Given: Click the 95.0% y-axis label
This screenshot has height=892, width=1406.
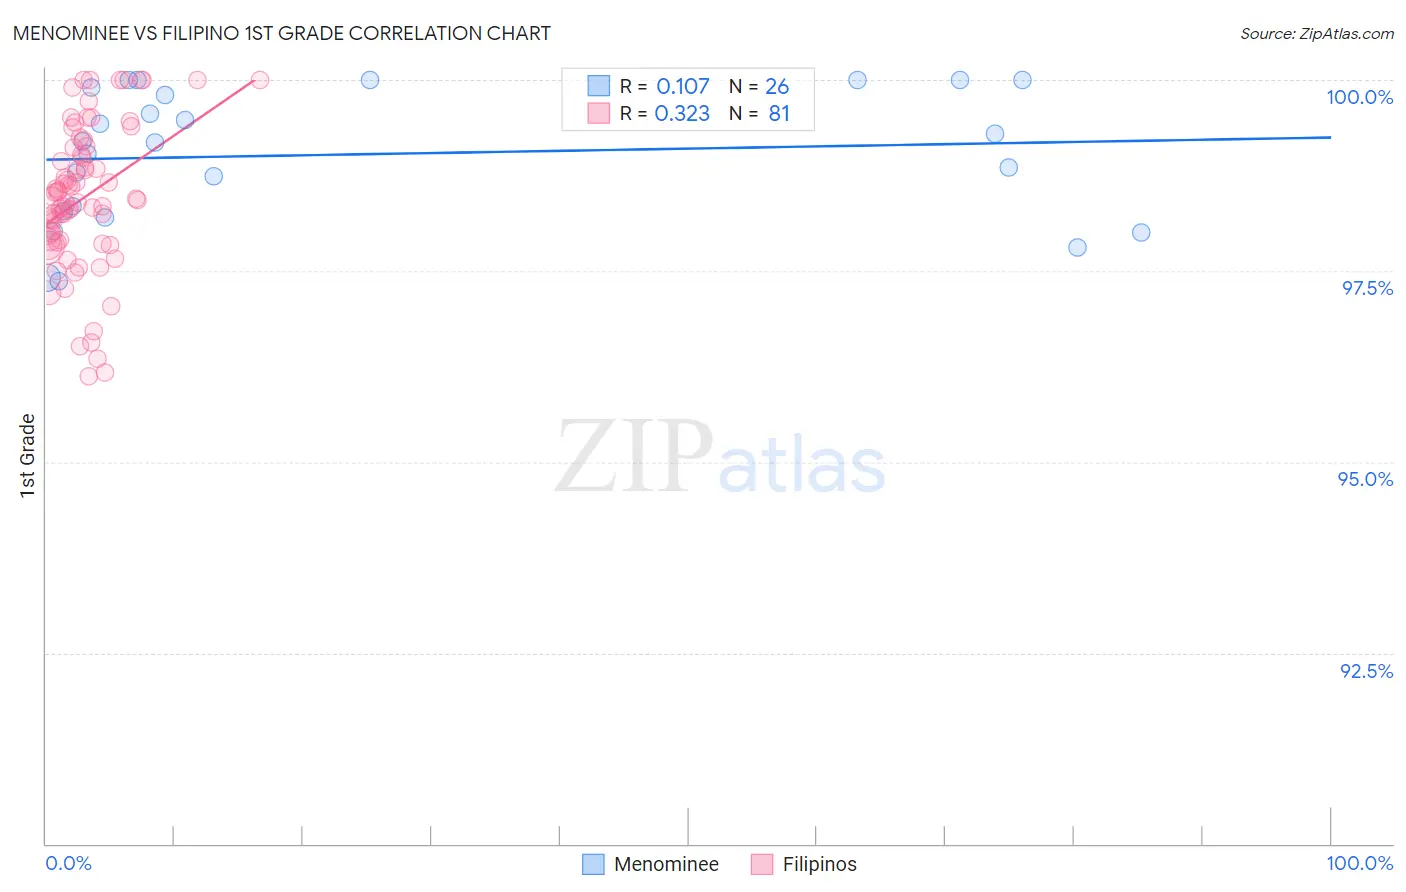Looking at the screenshot, I should coord(1366,479).
